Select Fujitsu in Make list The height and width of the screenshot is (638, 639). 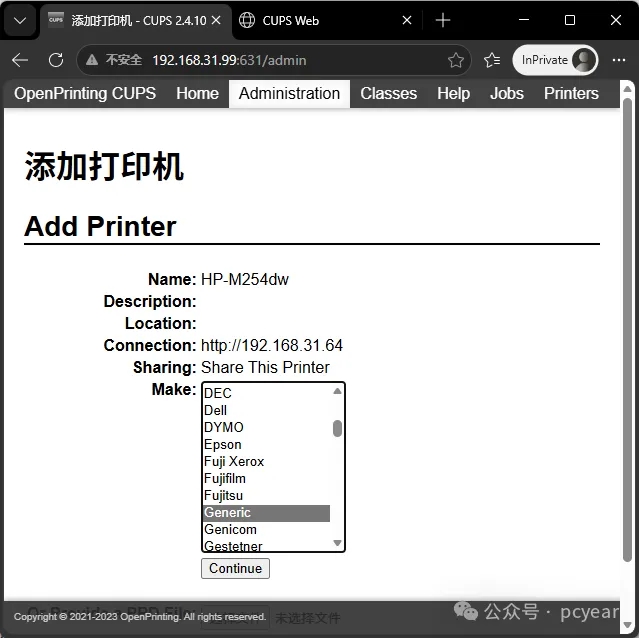[267, 496]
